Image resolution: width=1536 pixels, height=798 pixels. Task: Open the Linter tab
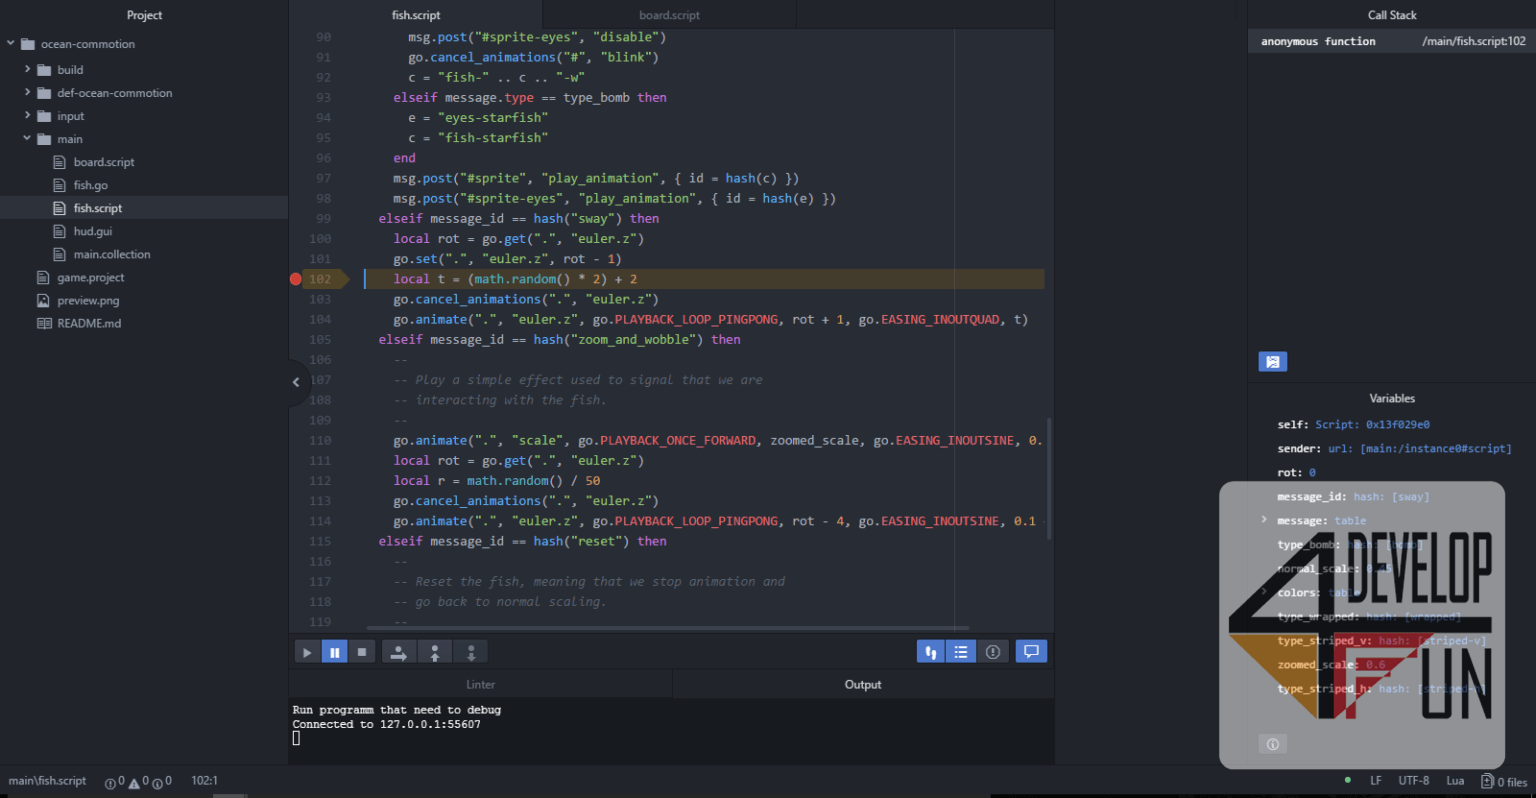click(x=480, y=685)
